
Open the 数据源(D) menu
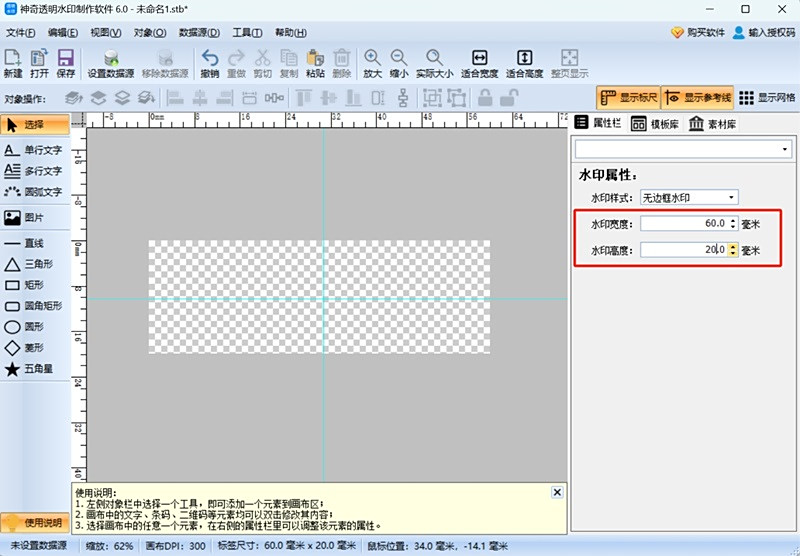(x=199, y=33)
